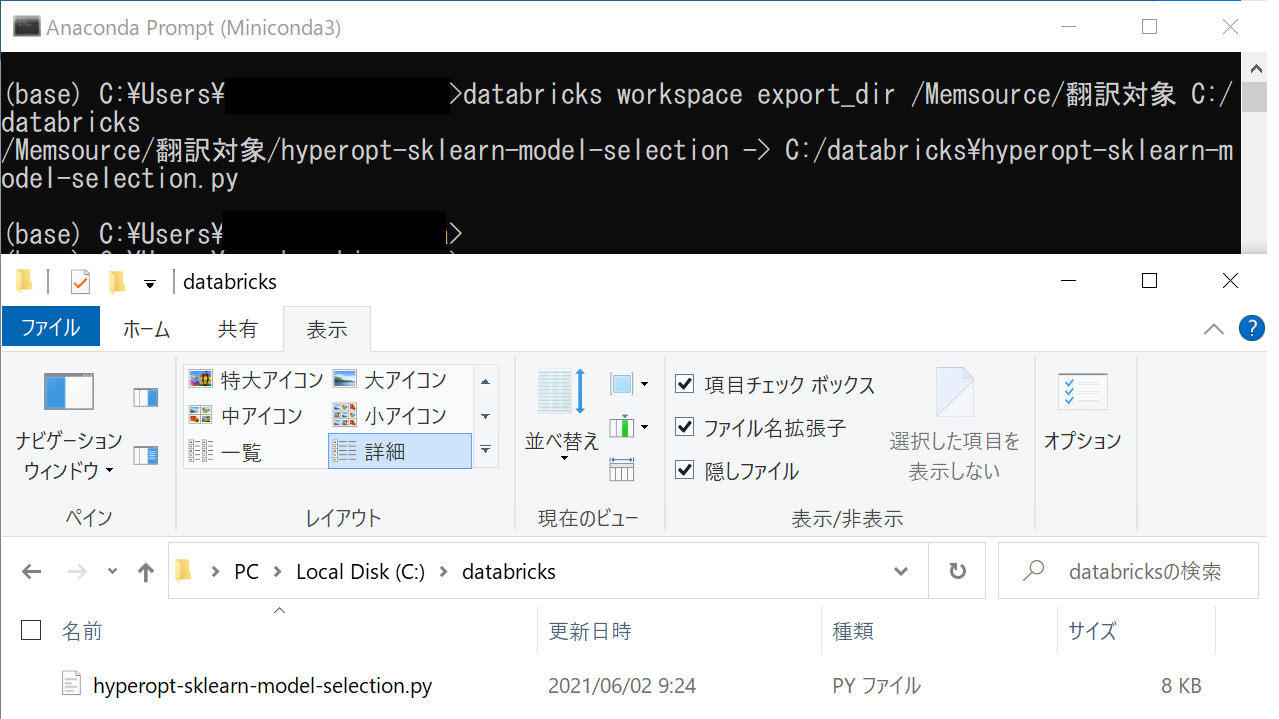Viewport: 1279px width, 719px height.
Task: Maximize the Anaconda Prompt window
Action: click(x=1149, y=27)
